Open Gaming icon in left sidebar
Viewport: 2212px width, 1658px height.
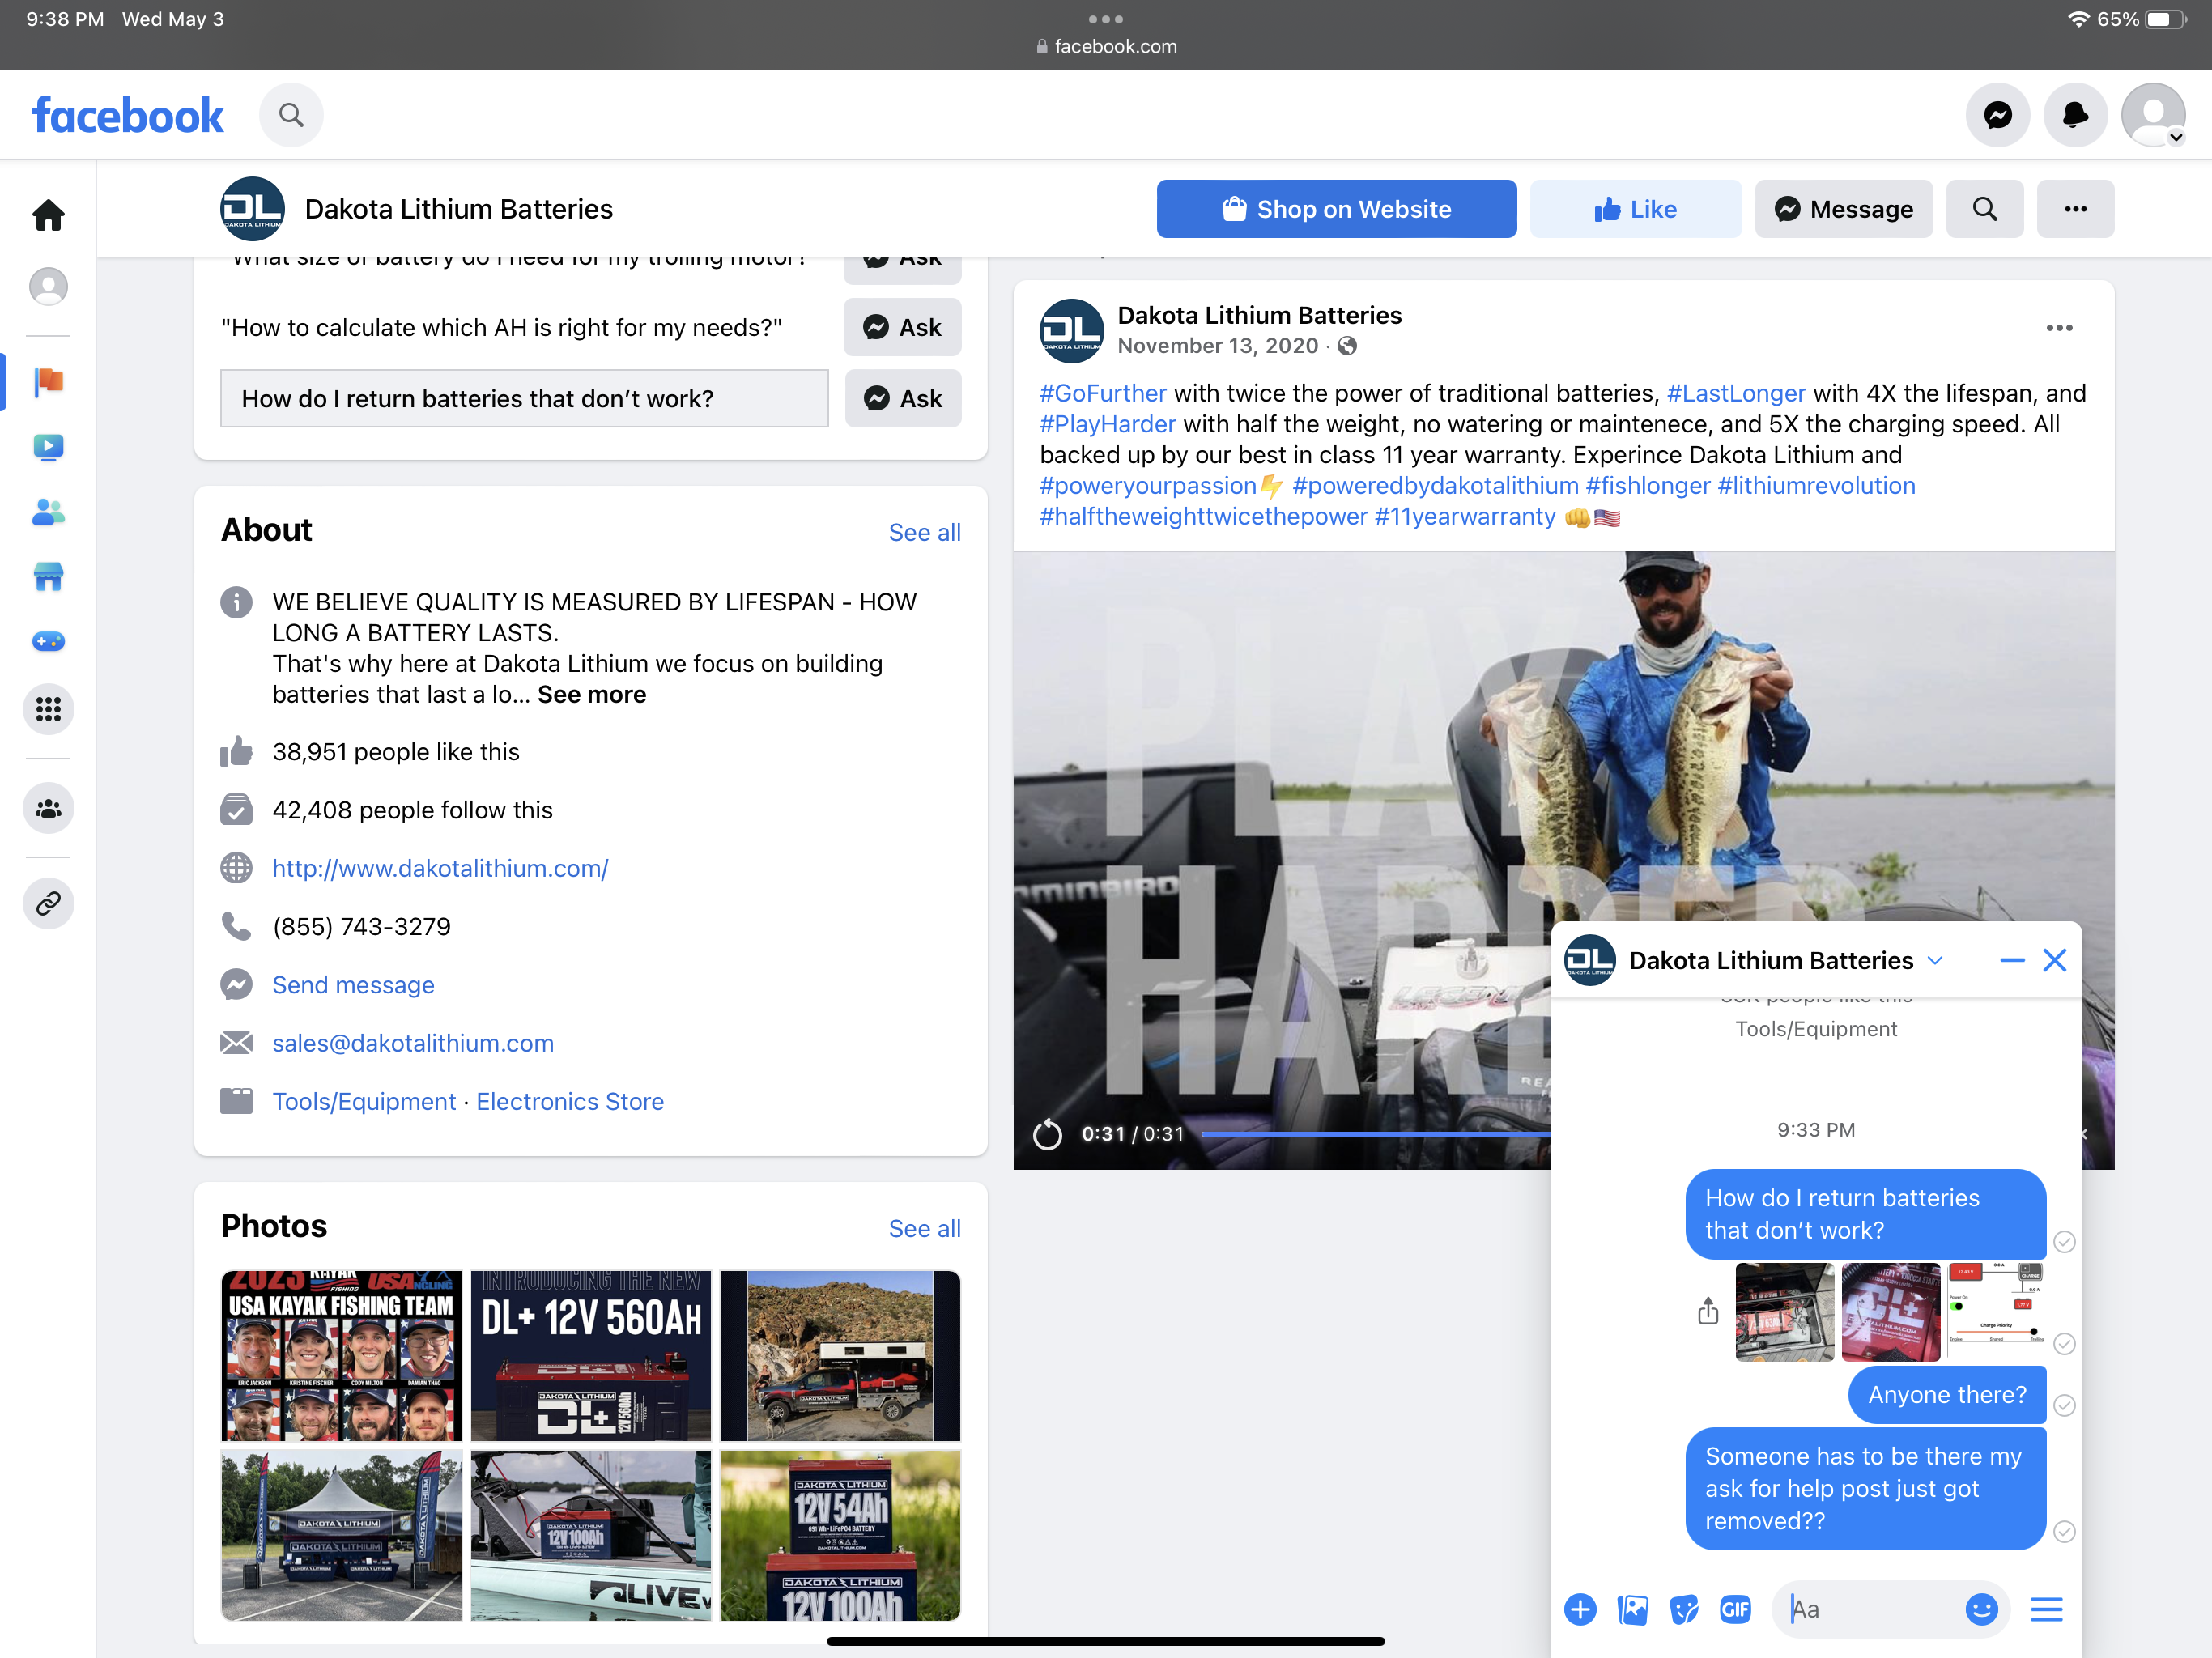48,642
